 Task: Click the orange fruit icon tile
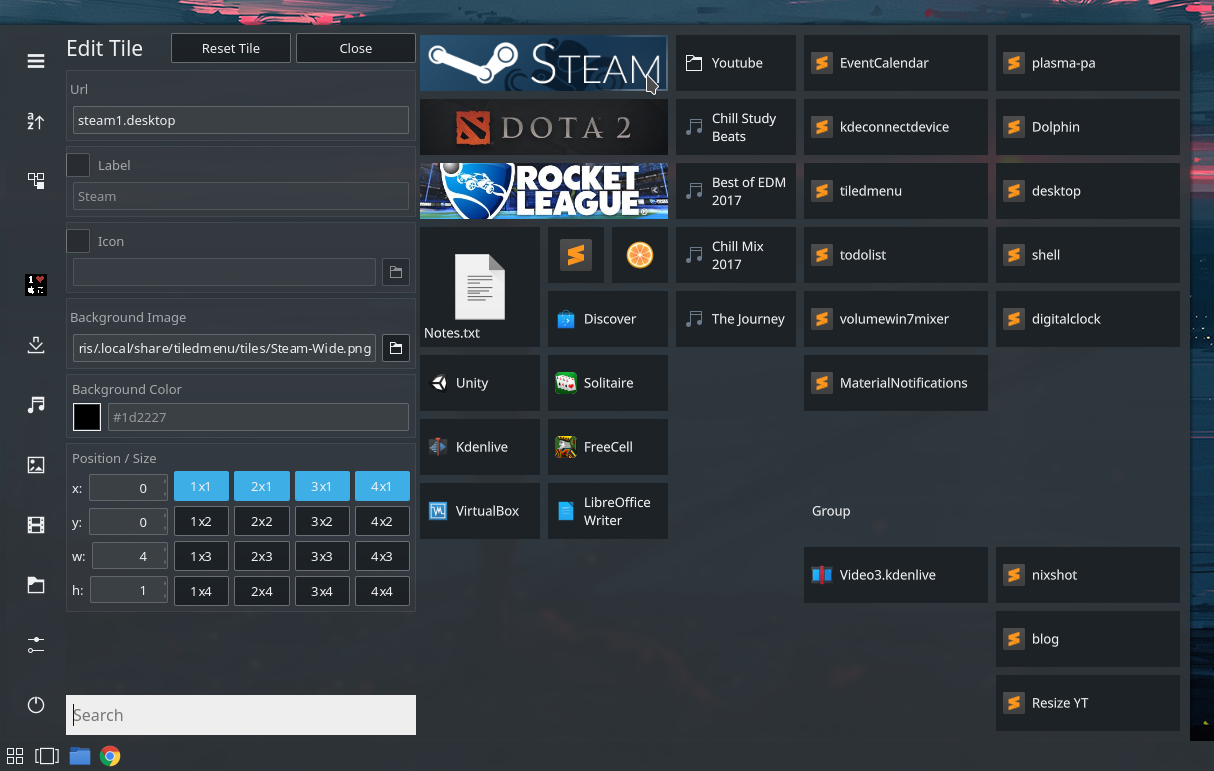[640, 255]
